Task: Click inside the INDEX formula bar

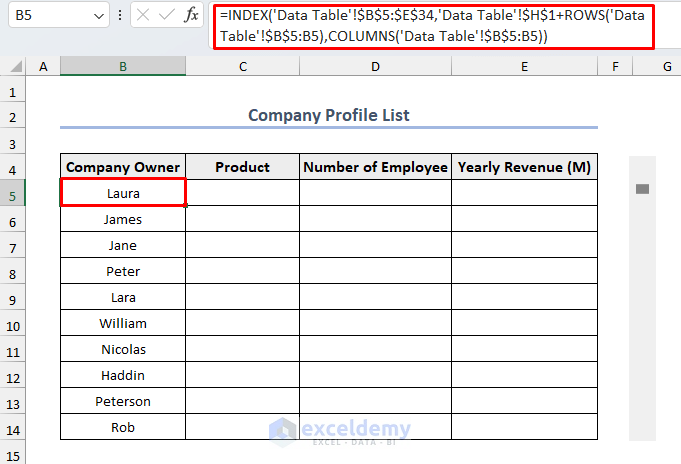Action: point(433,26)
